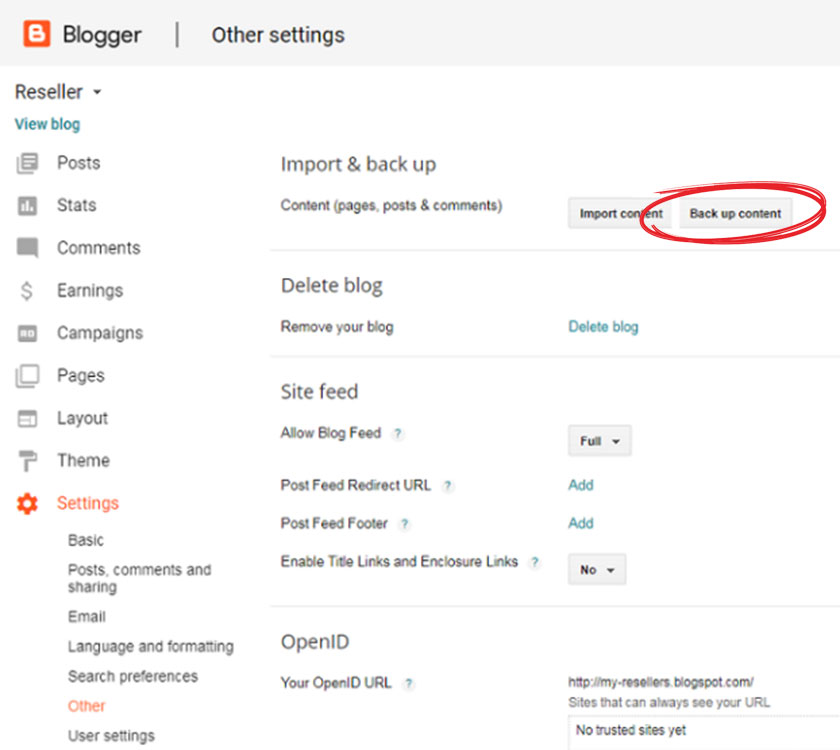The width and height of the screenshot is (840, 750).
Task: Open the Search preferences settings submenu
Action: [x=133, y=676]
